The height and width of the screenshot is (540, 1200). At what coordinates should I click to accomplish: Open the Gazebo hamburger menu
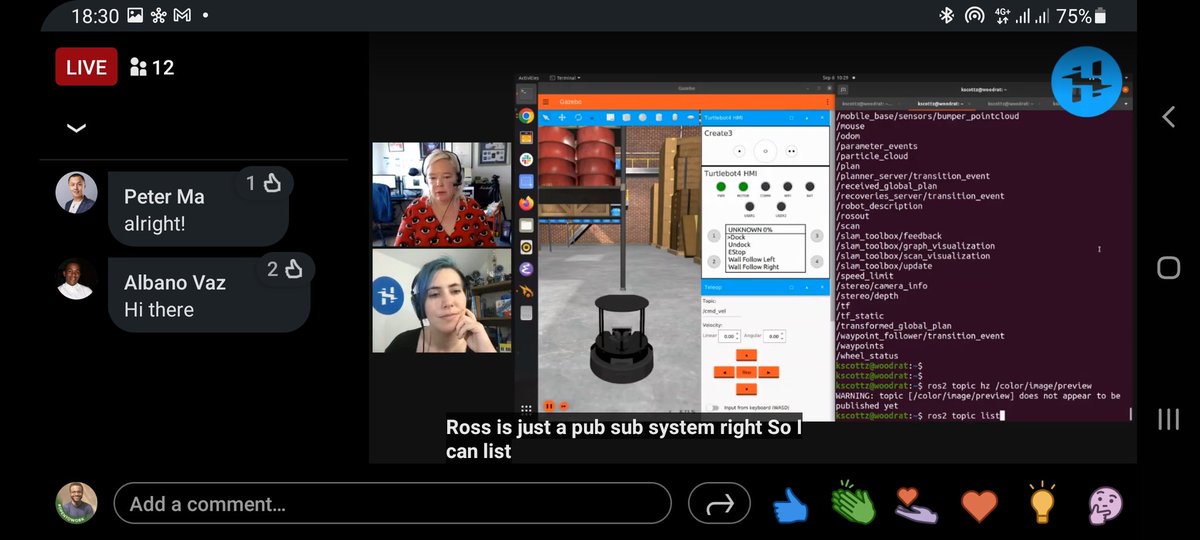point(546,102)
